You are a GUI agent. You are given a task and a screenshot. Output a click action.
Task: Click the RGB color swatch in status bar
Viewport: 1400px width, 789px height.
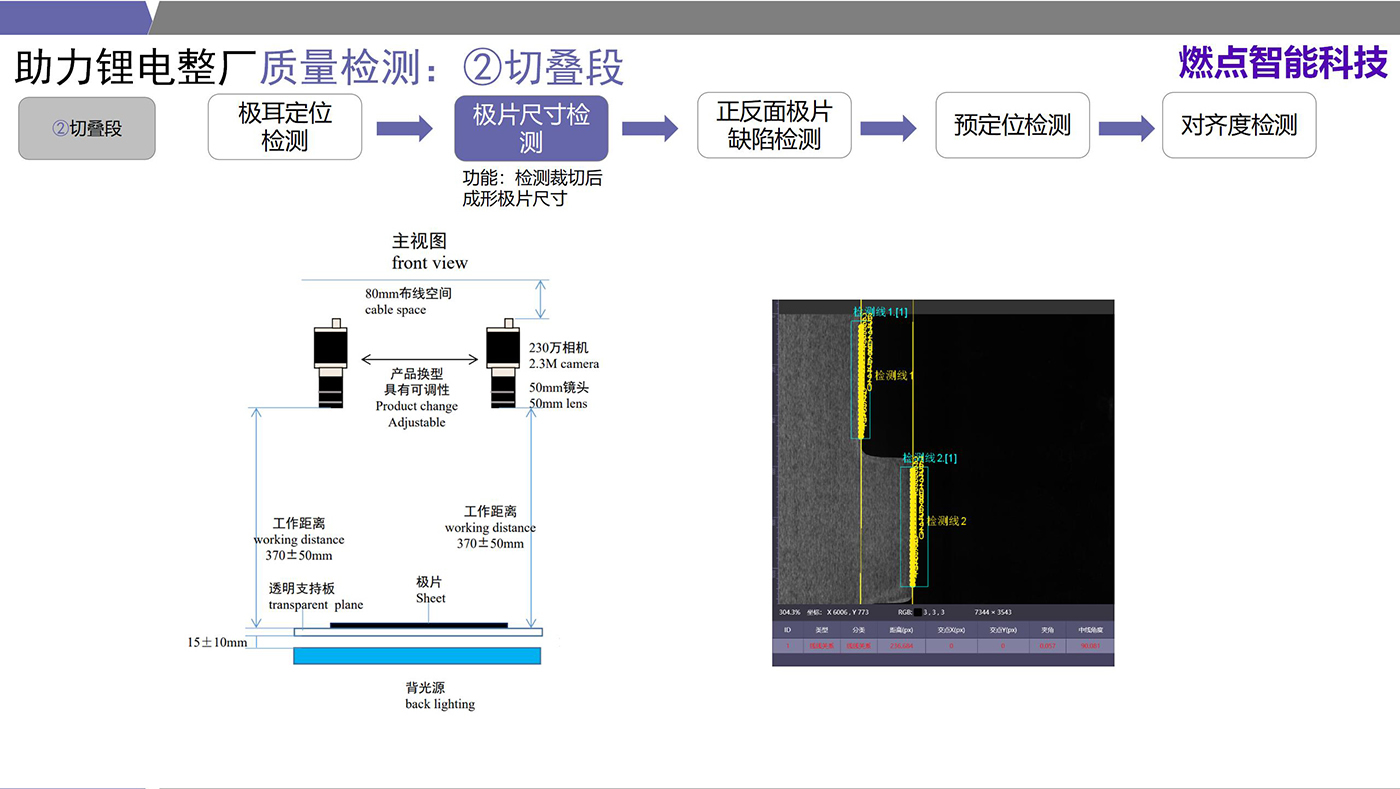pyautogui.click(x=916, y=612)
